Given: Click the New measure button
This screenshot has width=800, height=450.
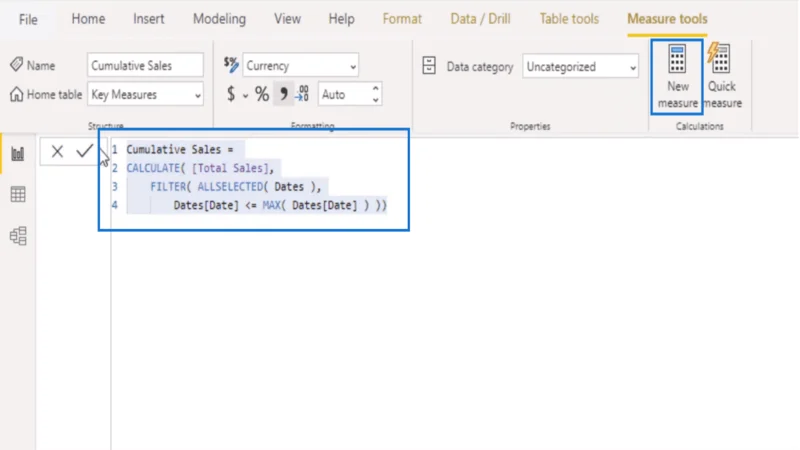Looking at the screenshot, I should coord(677,77).
